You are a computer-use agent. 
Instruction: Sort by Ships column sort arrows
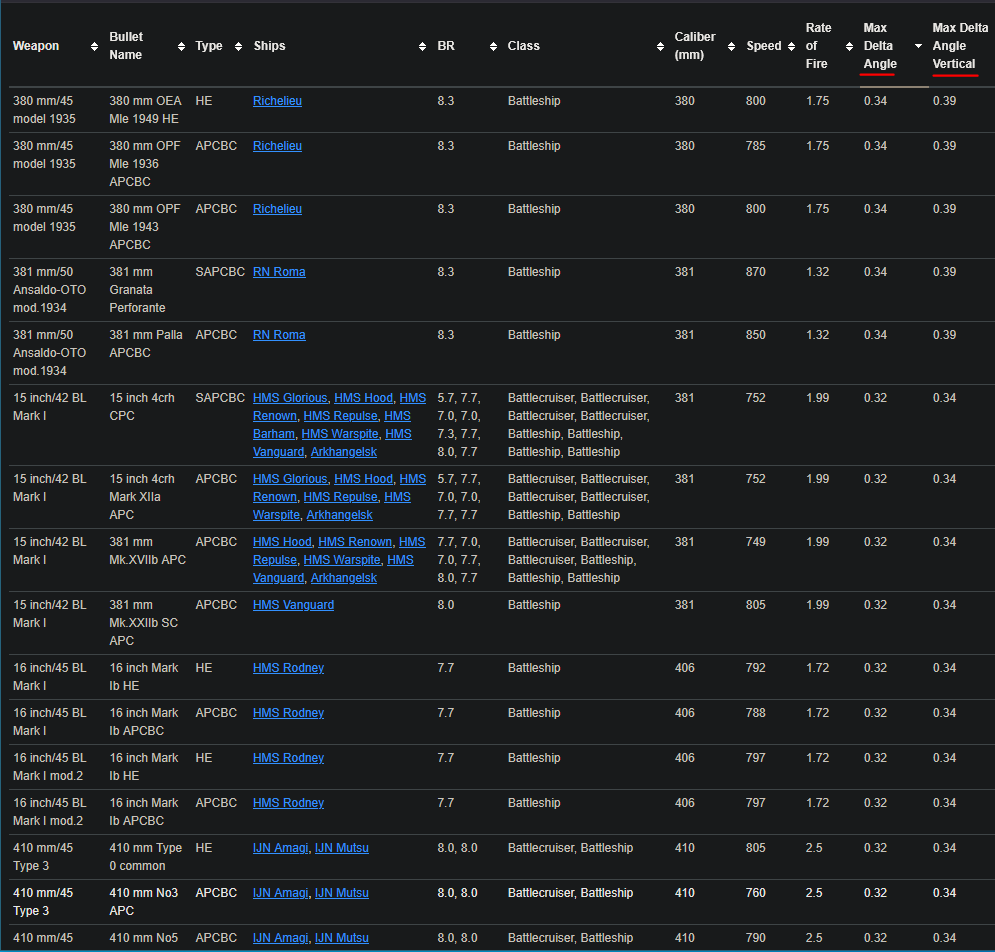[423, 46]
